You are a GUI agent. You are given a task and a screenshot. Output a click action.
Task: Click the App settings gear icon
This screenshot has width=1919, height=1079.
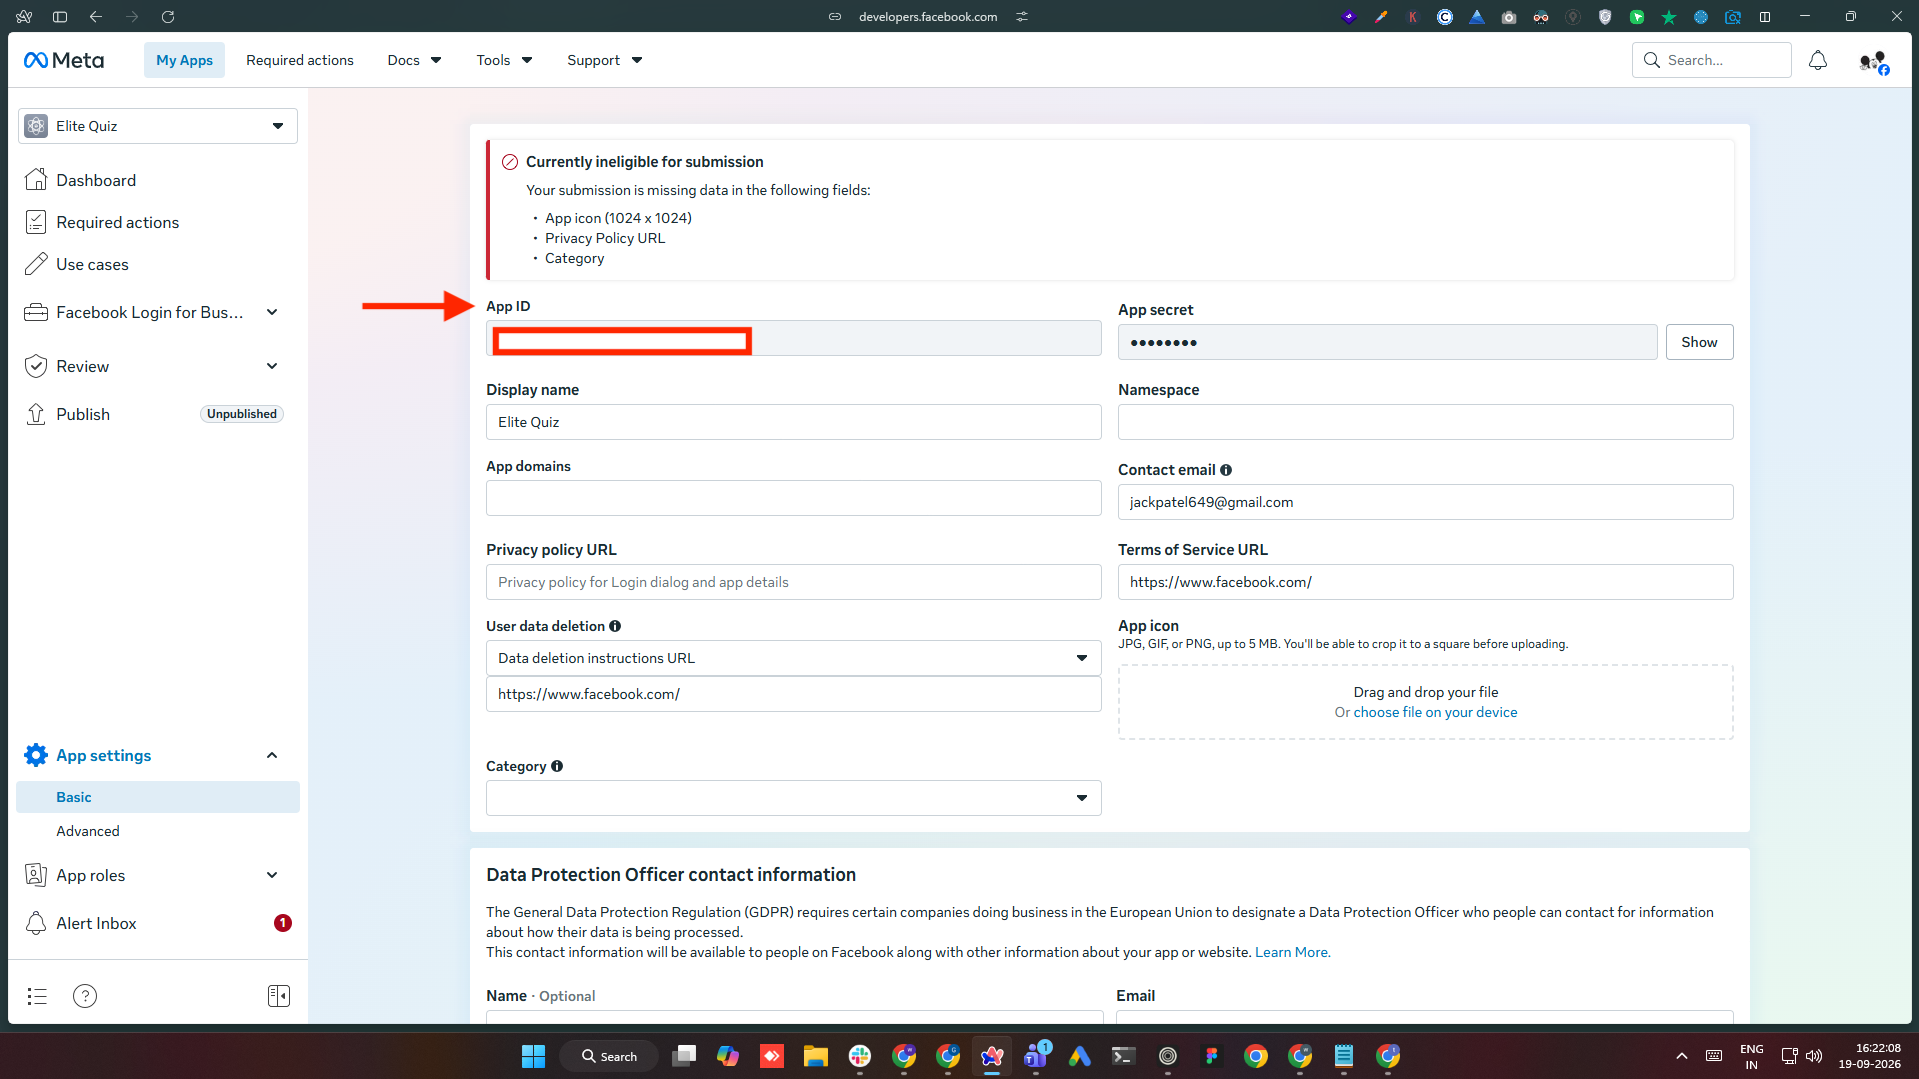[36, 755]
